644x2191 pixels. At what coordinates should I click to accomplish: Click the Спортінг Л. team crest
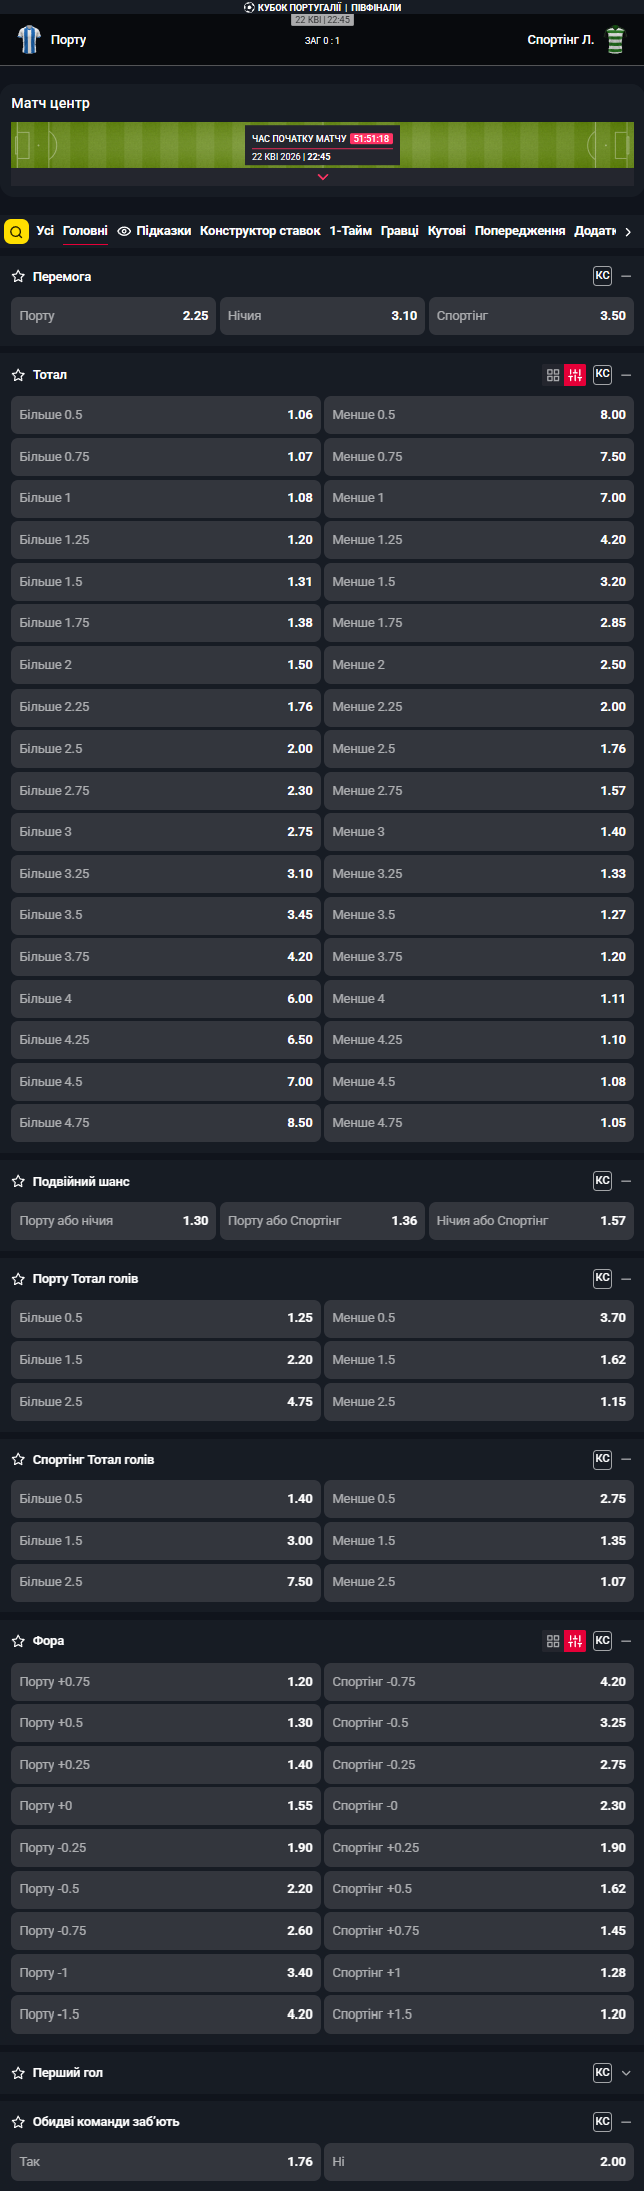(x=615, y=40)
